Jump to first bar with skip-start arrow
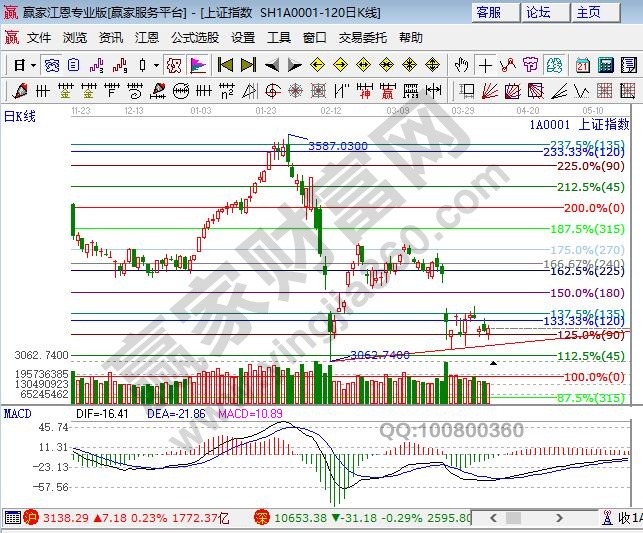This screenshot has width=643, height=533. pos(225,65)
